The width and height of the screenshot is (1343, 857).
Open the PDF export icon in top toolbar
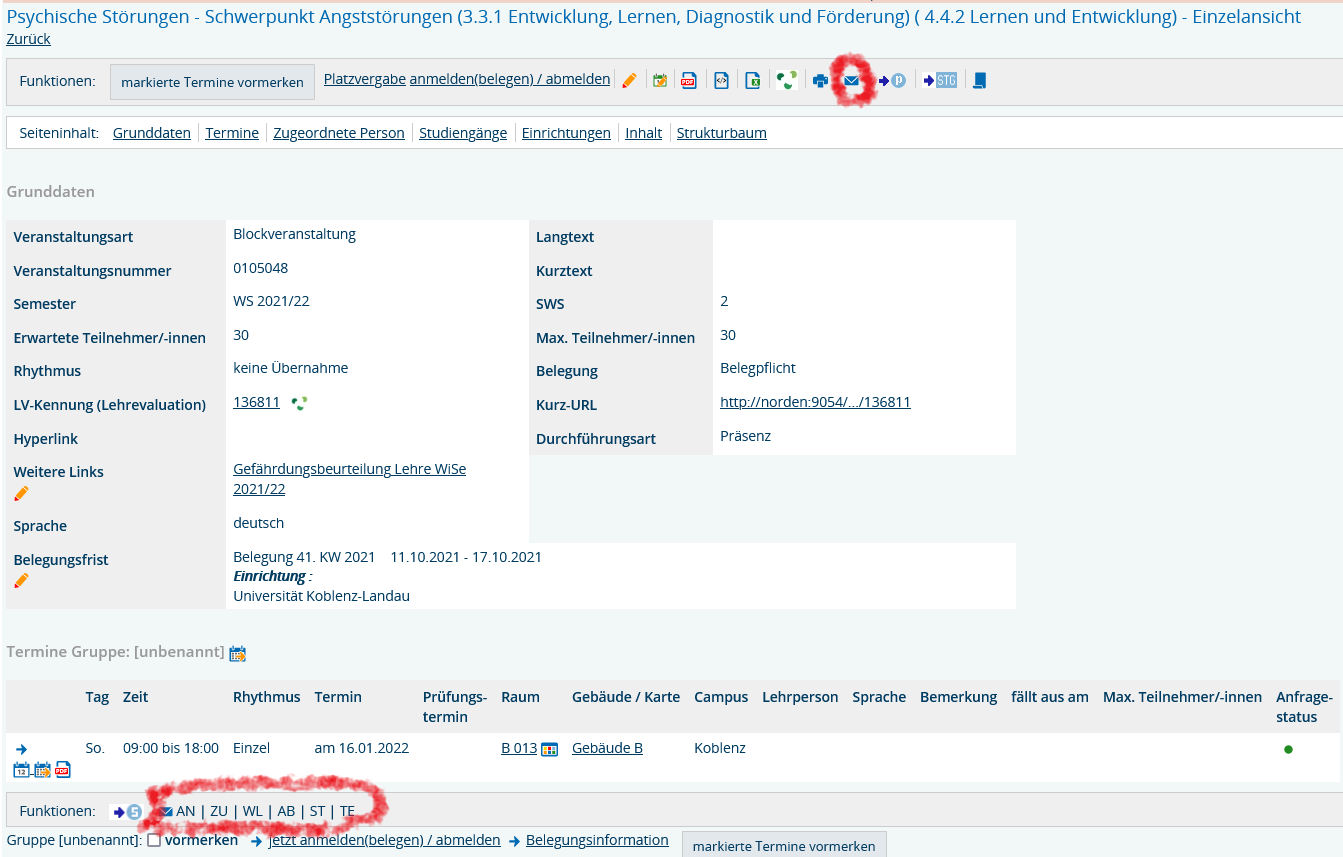[x=689, y=81]
